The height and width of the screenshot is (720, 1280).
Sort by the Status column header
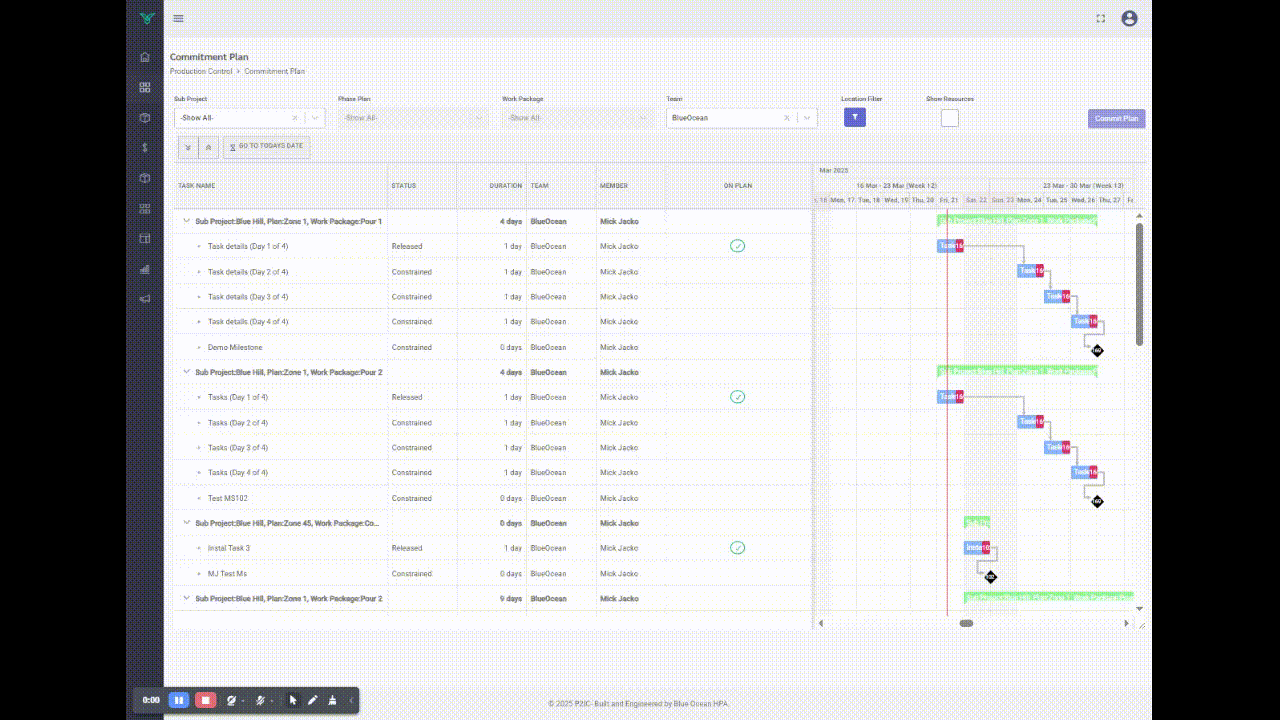[404, 186]
